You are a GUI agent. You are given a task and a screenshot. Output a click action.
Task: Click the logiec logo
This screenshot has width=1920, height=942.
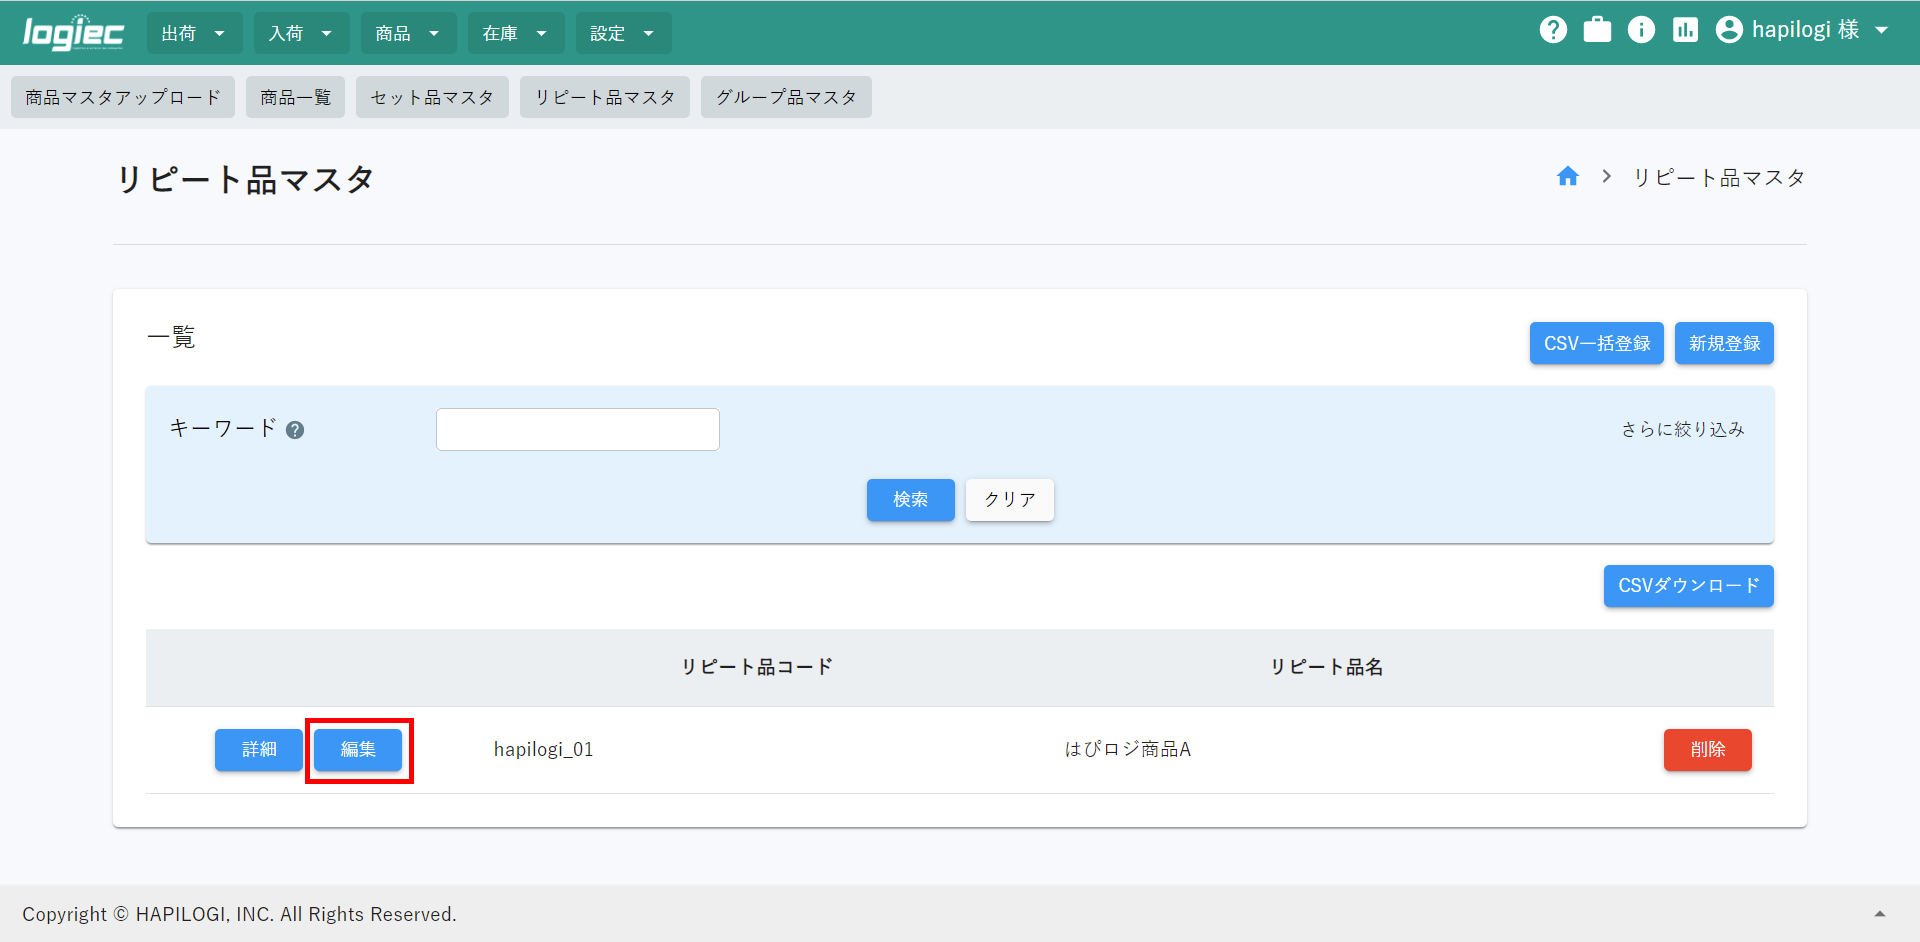click(73, 32)
